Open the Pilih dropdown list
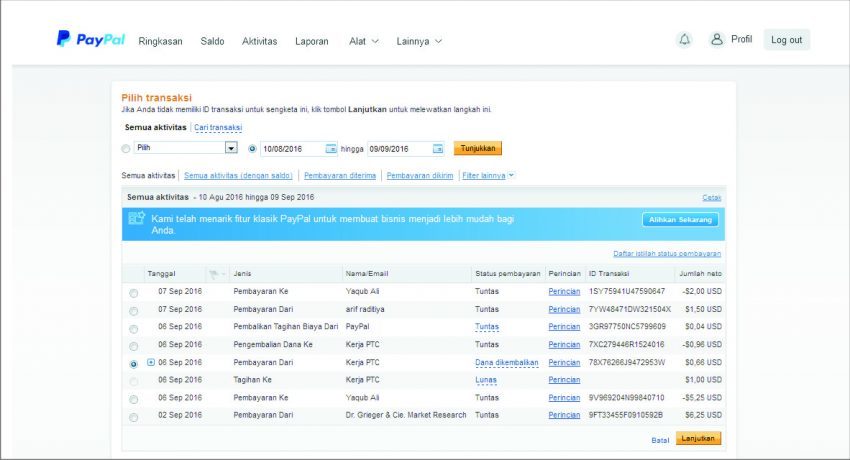 (x=230, y=149)
